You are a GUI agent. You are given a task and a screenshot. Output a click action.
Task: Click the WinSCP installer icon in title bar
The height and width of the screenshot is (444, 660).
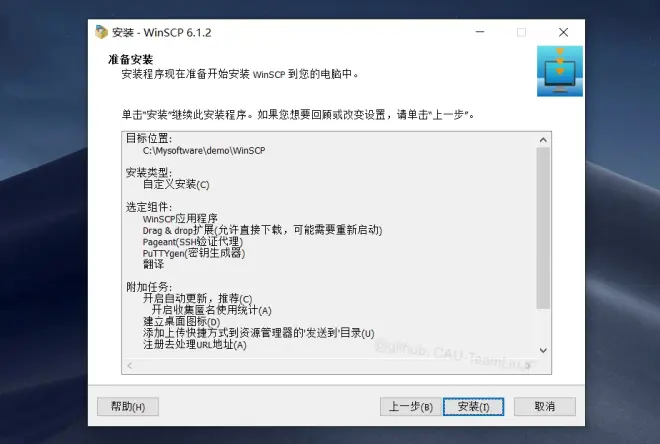tap(101, 32)
